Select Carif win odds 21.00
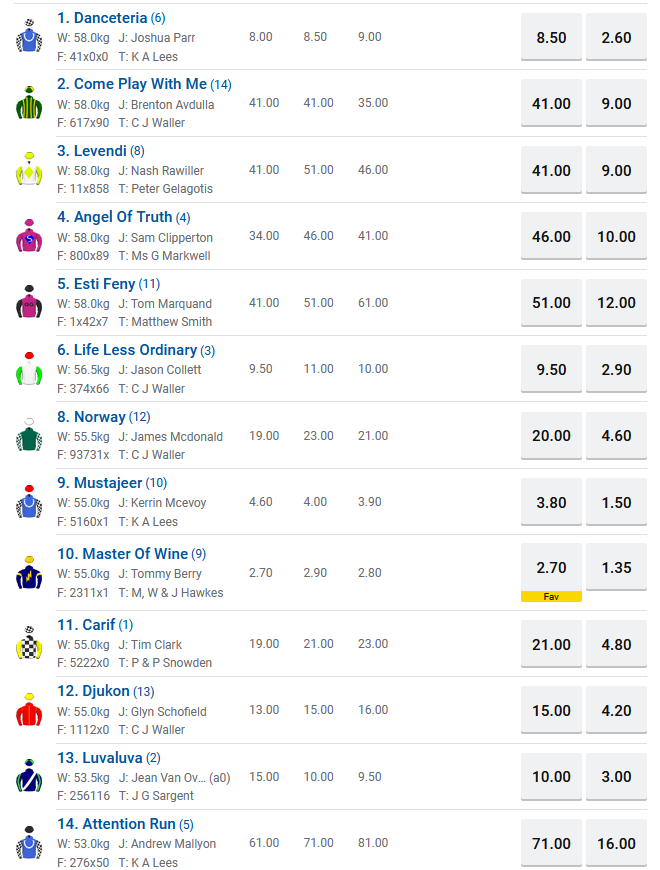This screenshot has width=660, height=870. pyautogui.click(x=551, y=645)
